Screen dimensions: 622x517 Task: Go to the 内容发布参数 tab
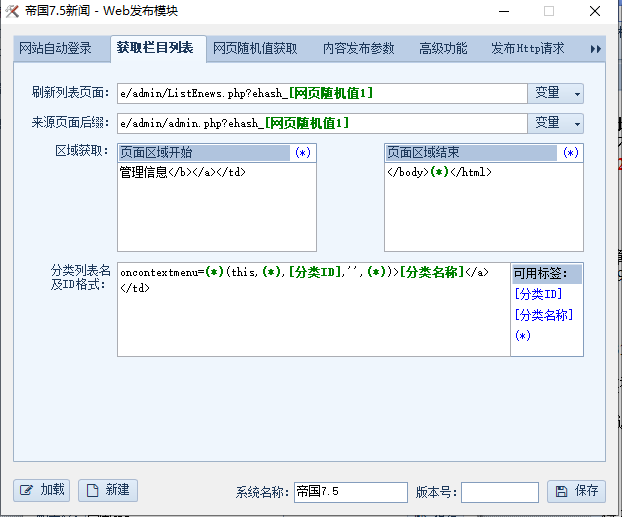pos(359,48)
